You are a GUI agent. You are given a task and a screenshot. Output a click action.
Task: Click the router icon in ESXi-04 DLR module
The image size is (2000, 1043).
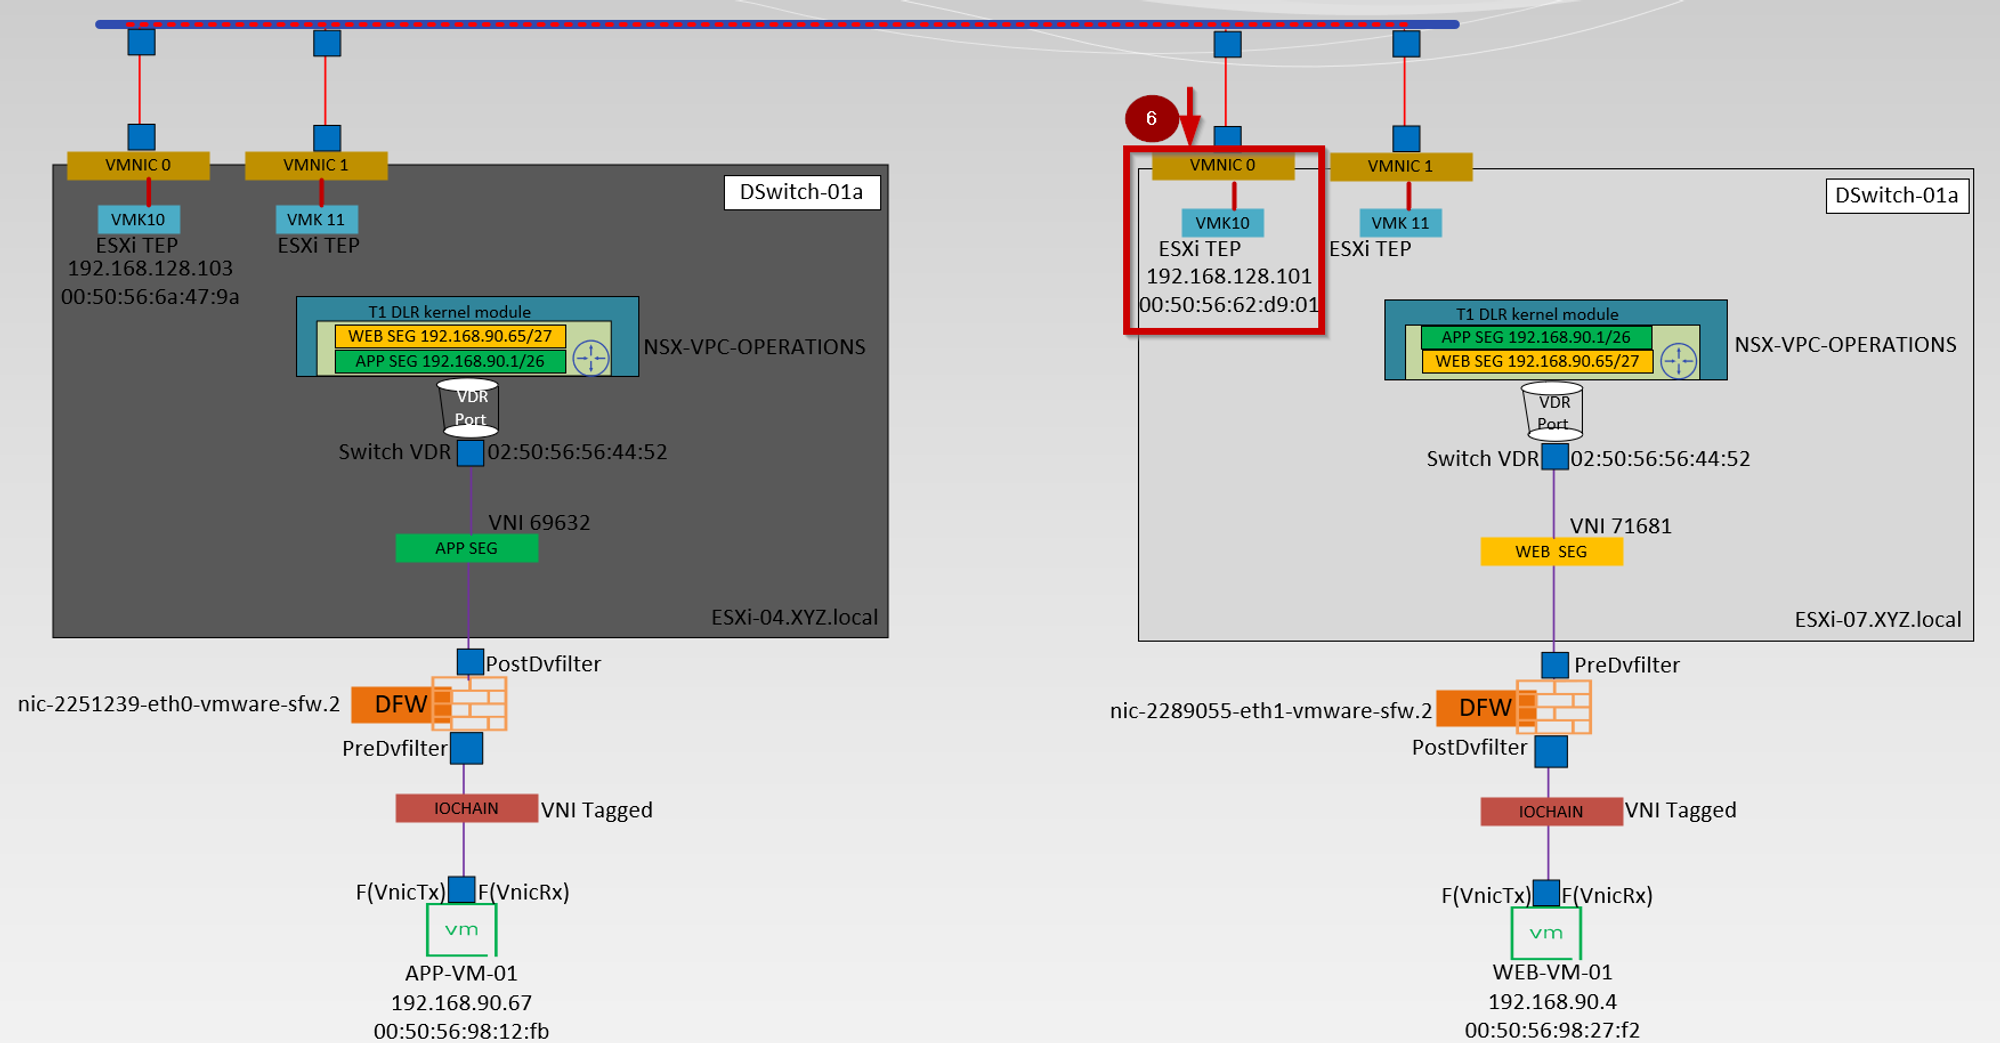591,357
